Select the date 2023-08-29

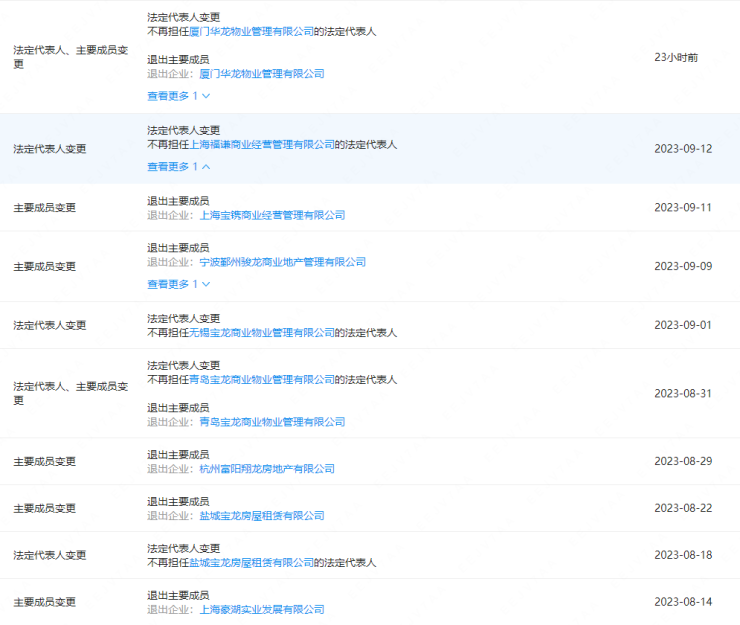[683, 461]
